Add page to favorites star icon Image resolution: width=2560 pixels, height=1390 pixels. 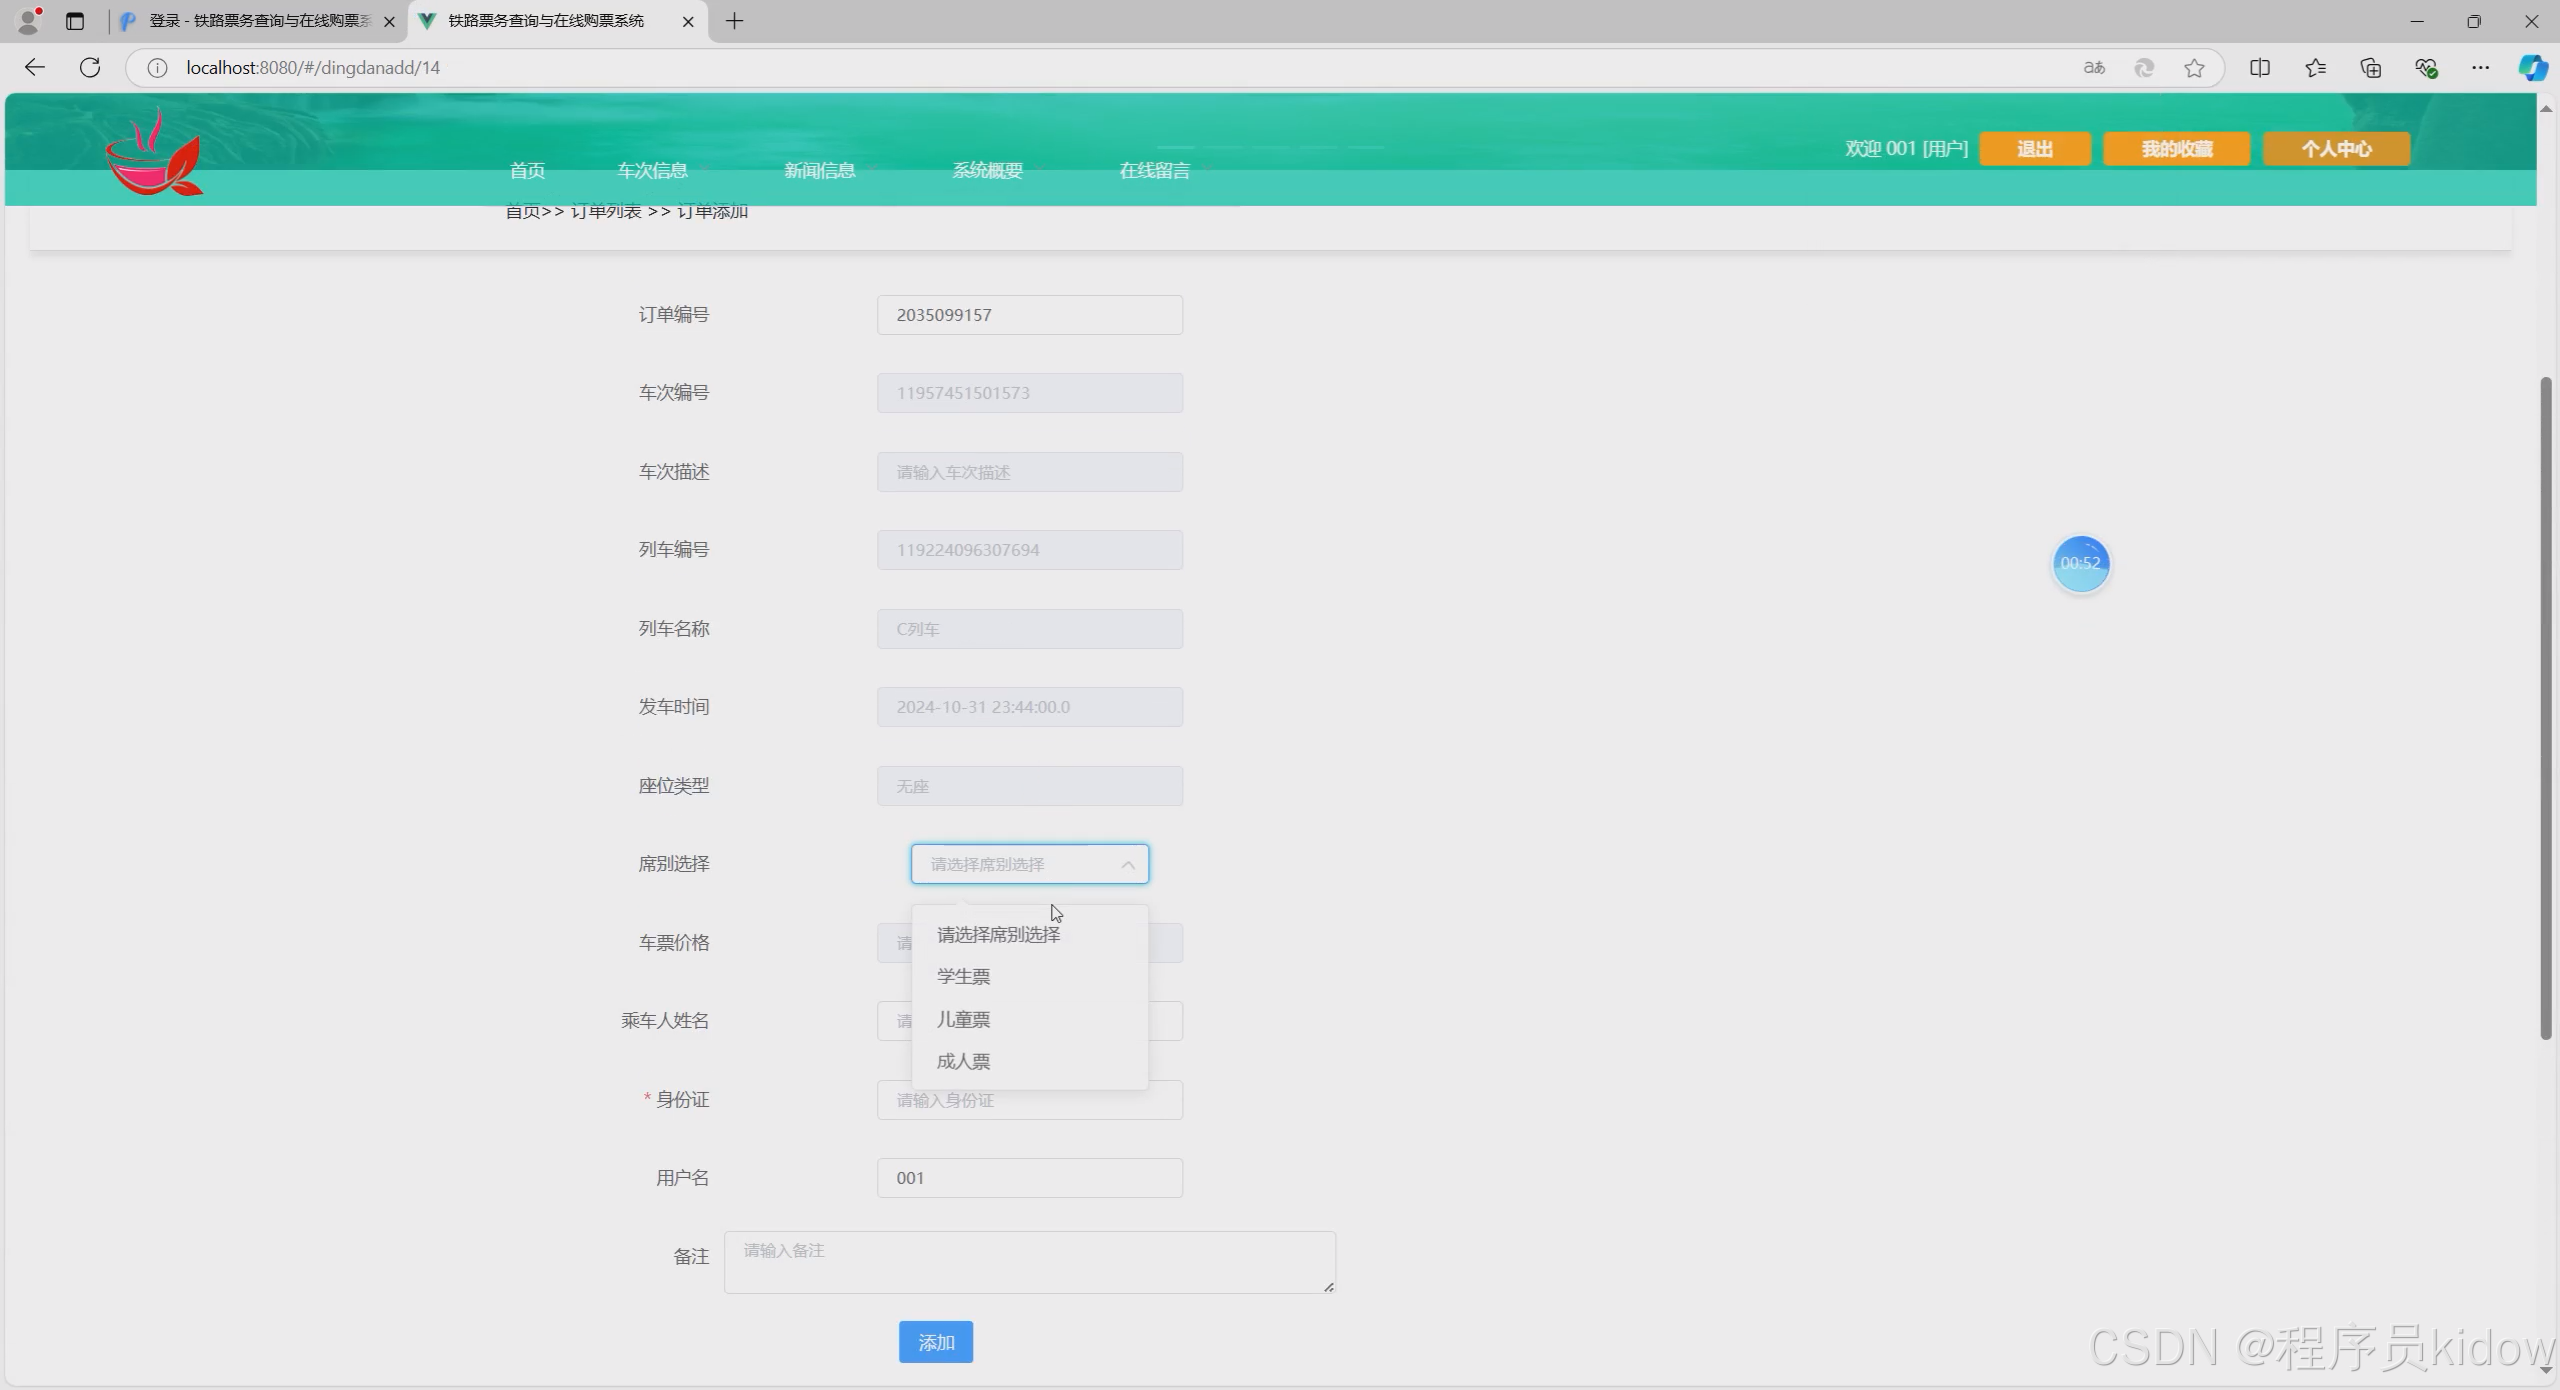coord(2194,67)
